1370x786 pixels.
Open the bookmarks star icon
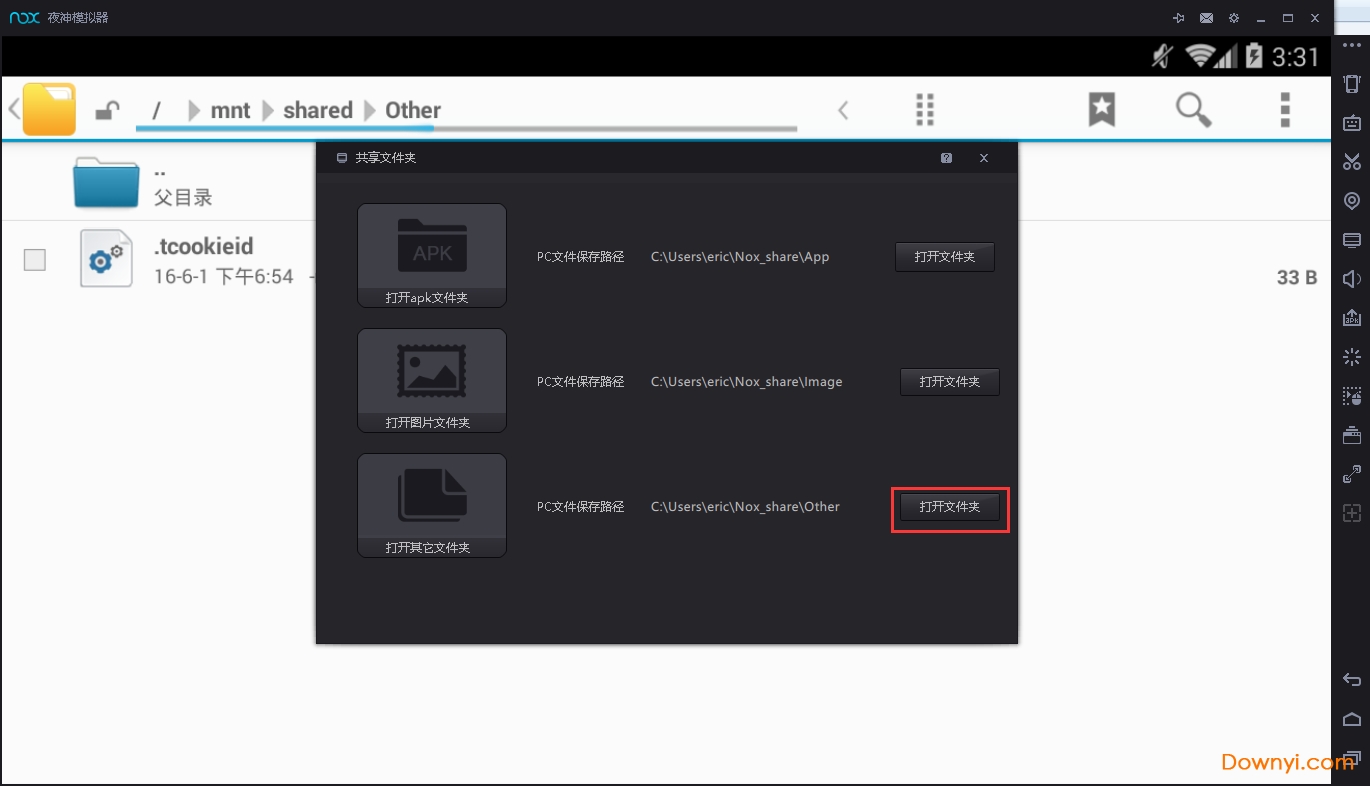coord(1101,109)
